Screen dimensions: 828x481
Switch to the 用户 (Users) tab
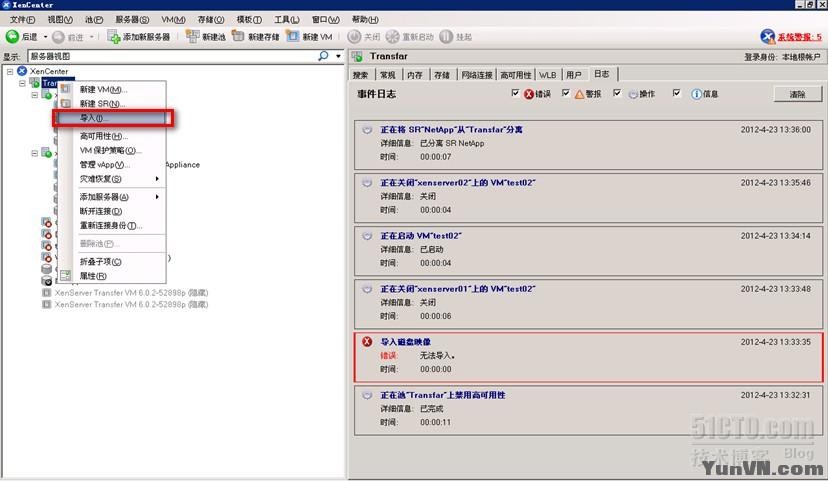pos(574,75)
